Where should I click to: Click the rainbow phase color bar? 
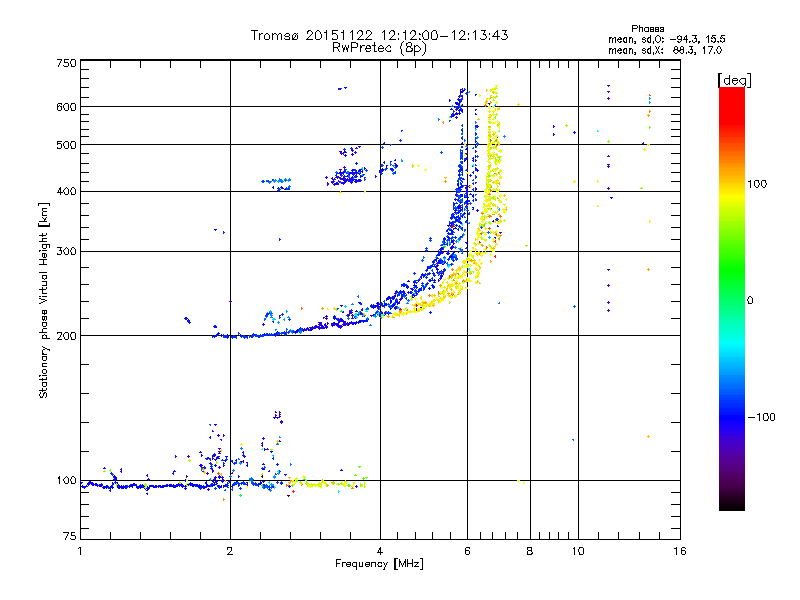pos(732,299)
